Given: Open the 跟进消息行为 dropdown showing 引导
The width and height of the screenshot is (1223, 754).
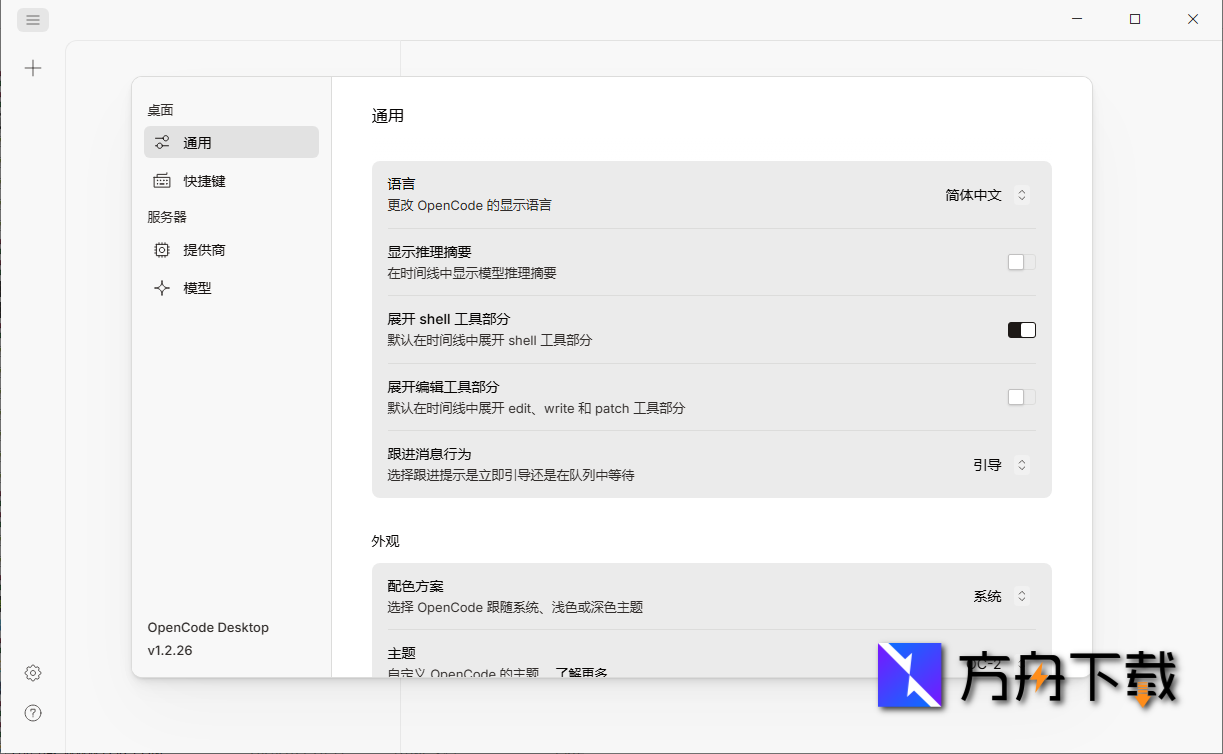Looking at the screenshot, I should pos(999,464).
